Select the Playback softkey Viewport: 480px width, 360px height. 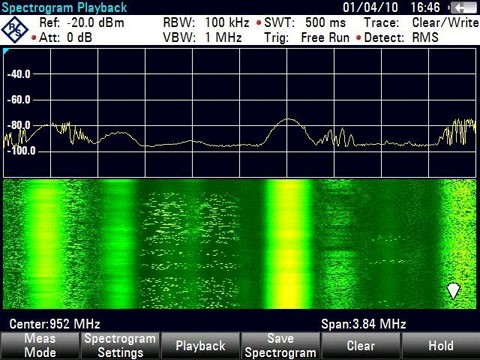200,346
